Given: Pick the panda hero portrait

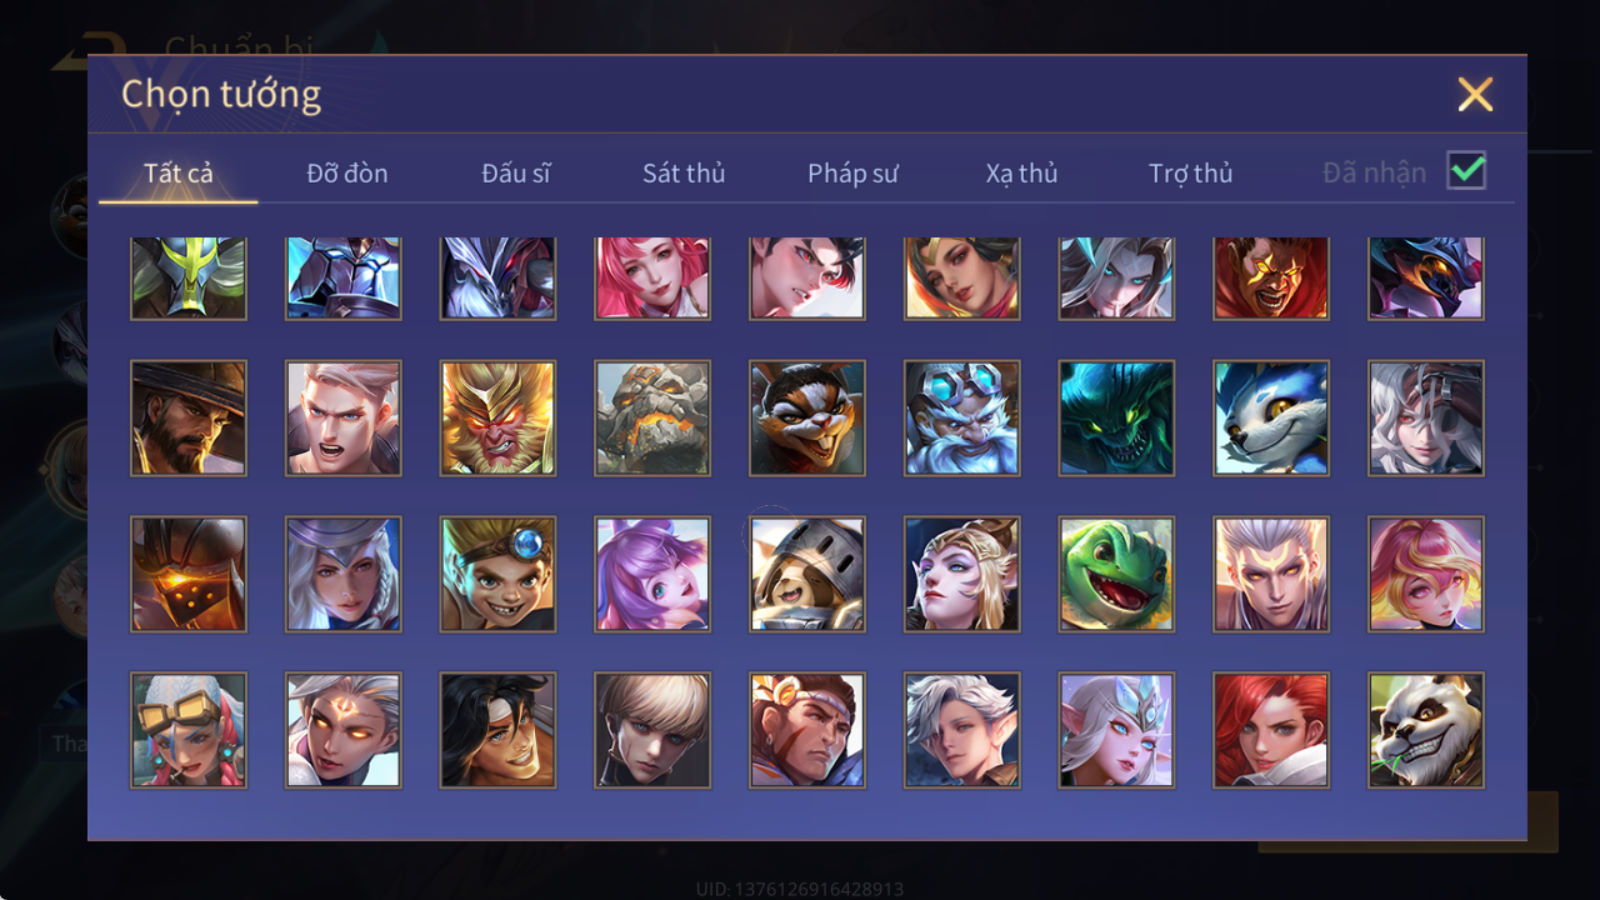Looking at the screenshot, I should tap(1425, 730).
